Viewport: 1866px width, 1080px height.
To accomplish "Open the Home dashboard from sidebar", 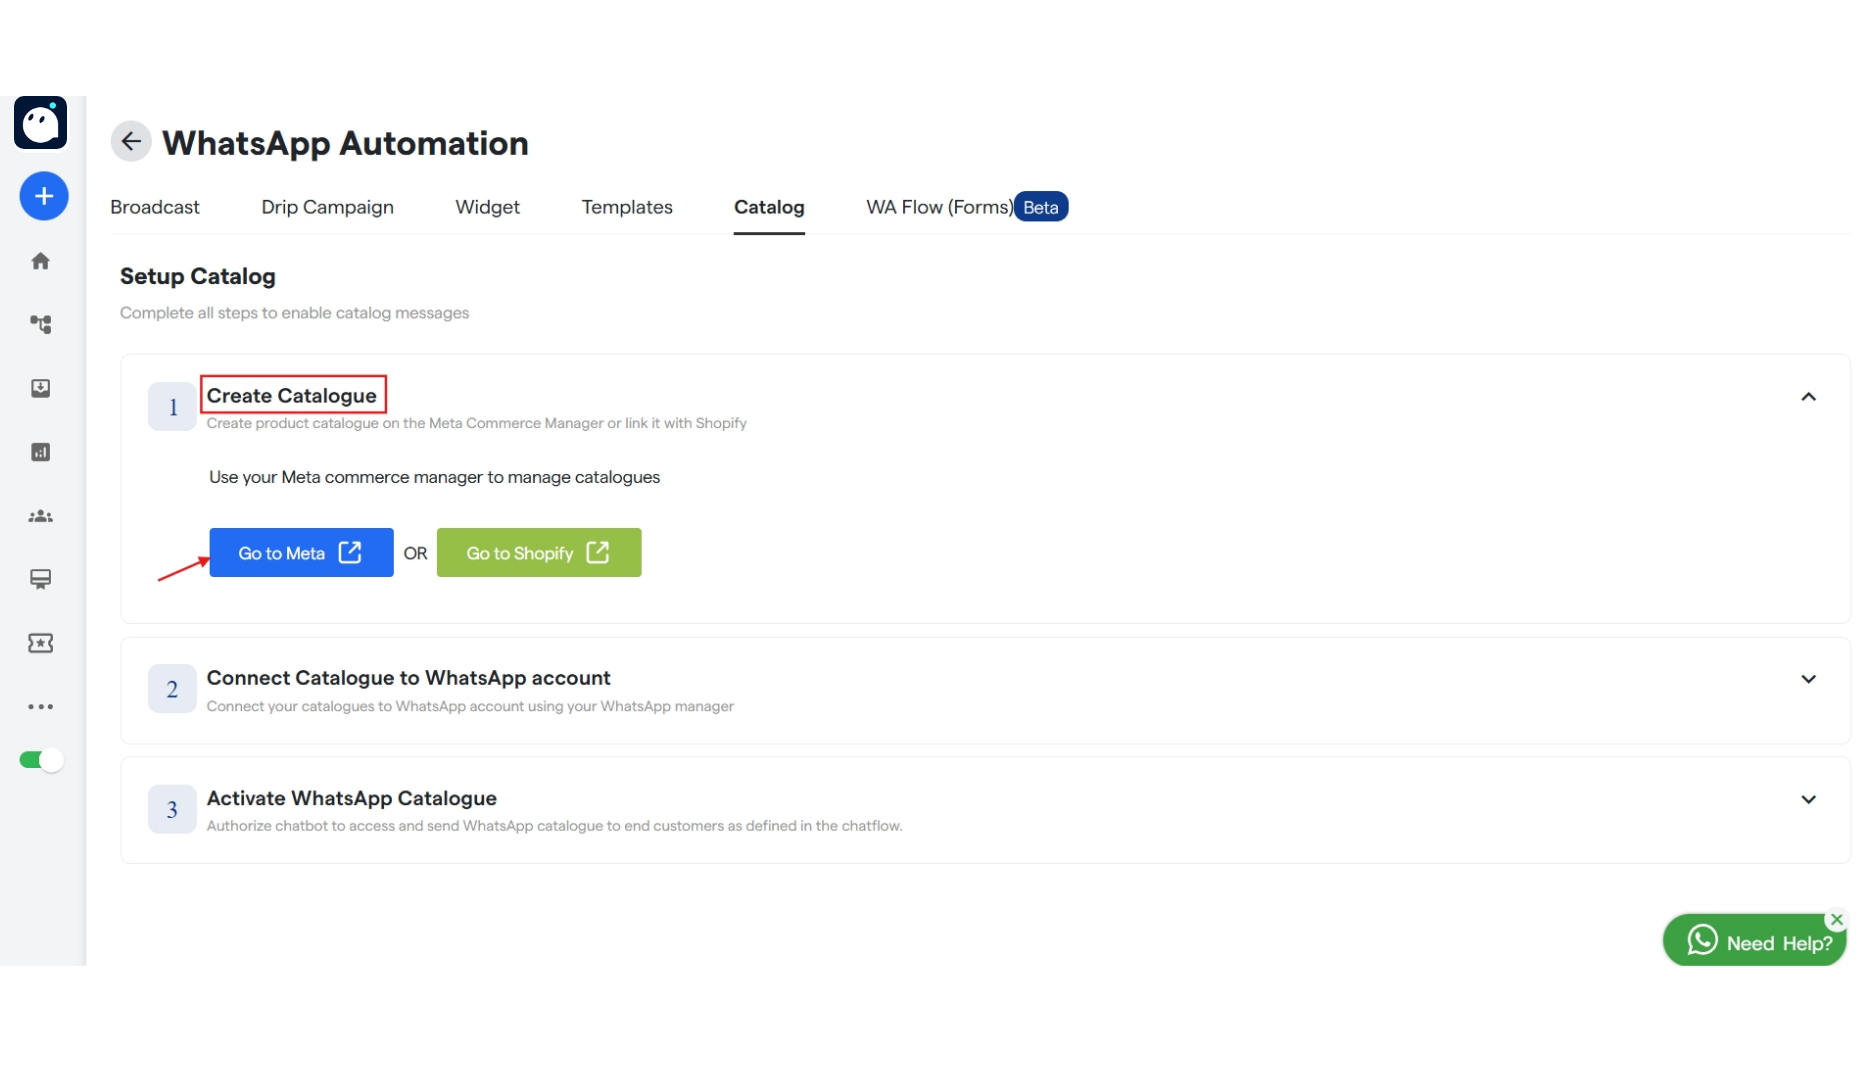I will point(40,260).
